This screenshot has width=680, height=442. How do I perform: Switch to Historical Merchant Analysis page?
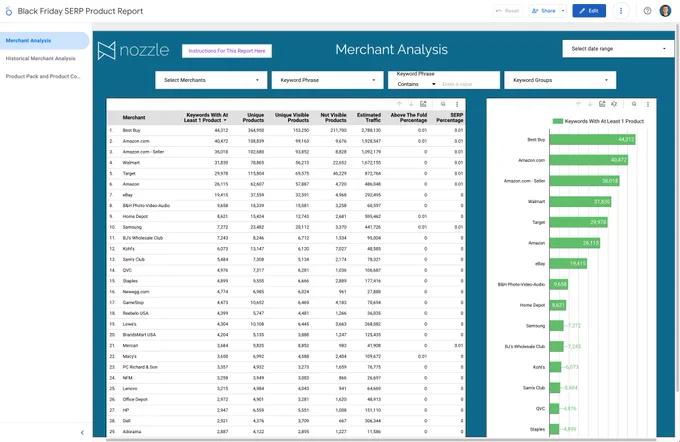coord(40,58)
